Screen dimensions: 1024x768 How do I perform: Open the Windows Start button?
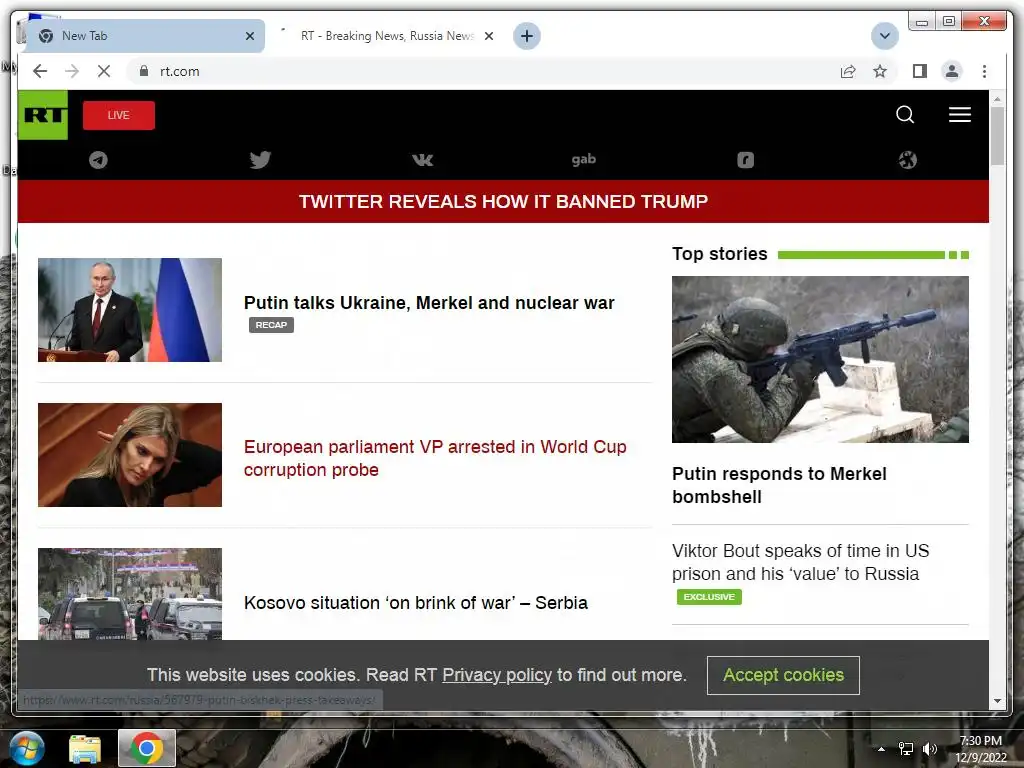(26, 748)
